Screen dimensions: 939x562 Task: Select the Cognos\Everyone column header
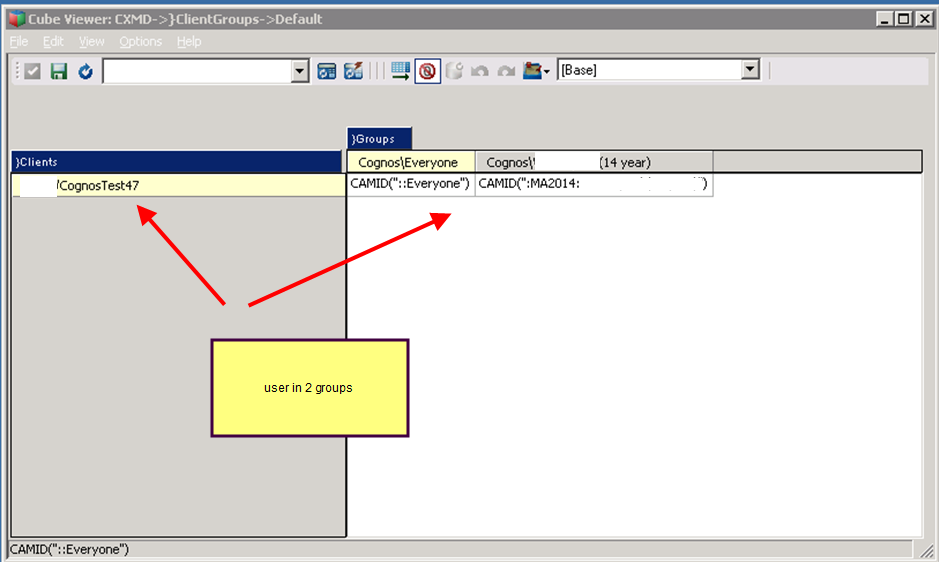click(x=410, y=162)
